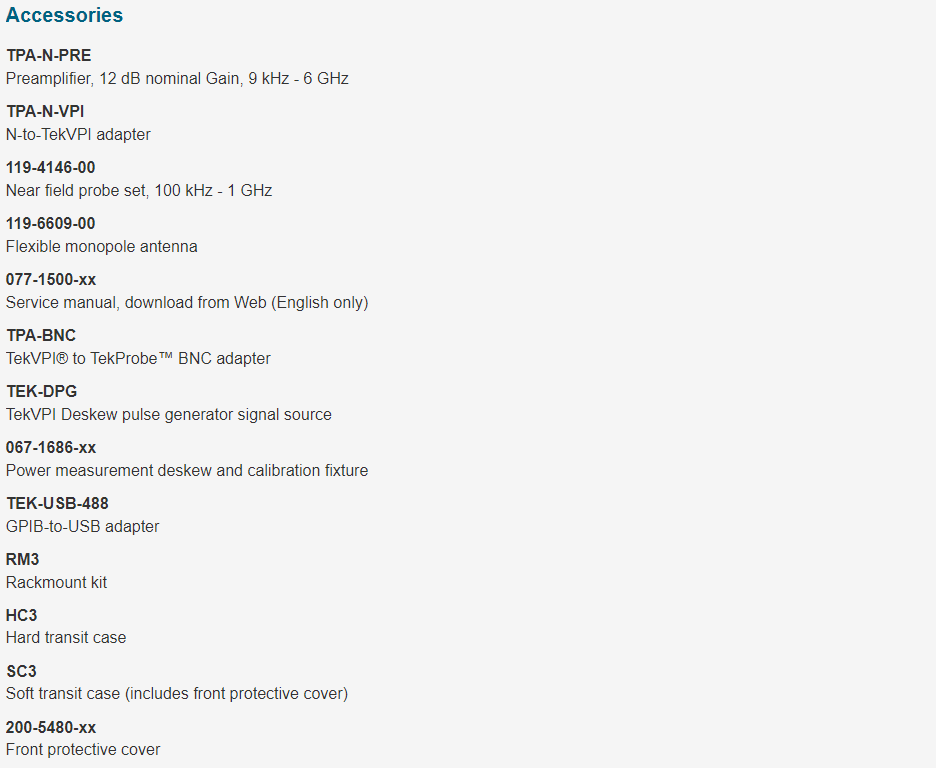Select the RM3 rackmount kit title
The width and height of the screenshot is (936, 768).
[23, 560]
